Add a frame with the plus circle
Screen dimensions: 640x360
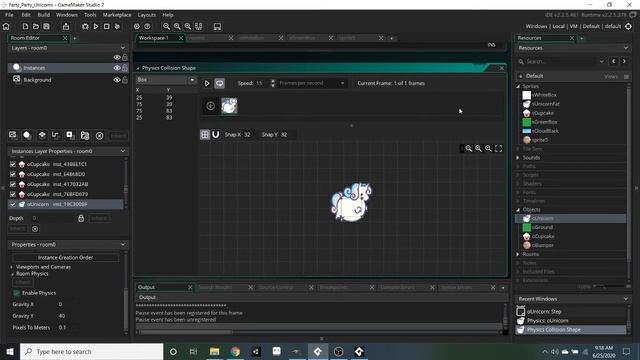[x=210, y=106]
